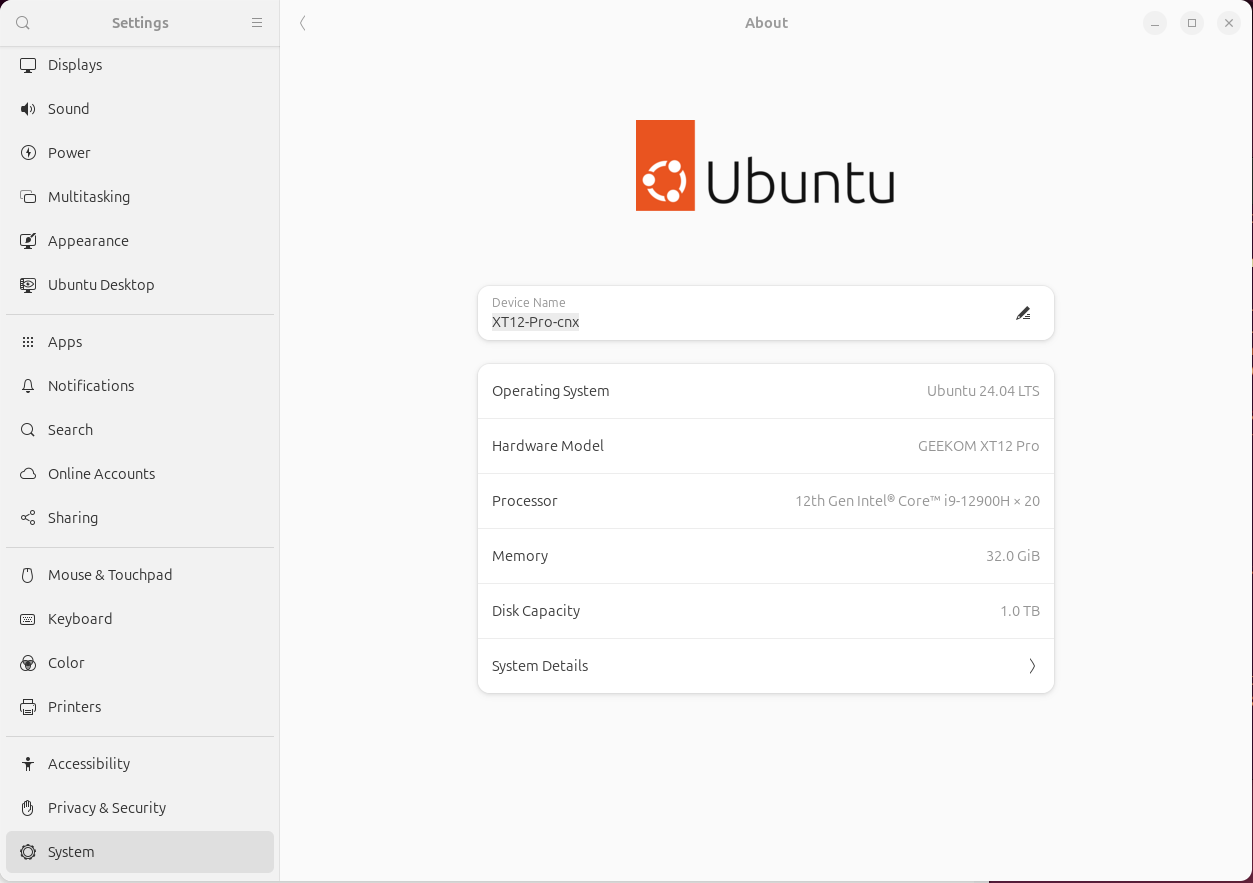
Task: Click the Displays monitor icon
Action: pos(28,65)
